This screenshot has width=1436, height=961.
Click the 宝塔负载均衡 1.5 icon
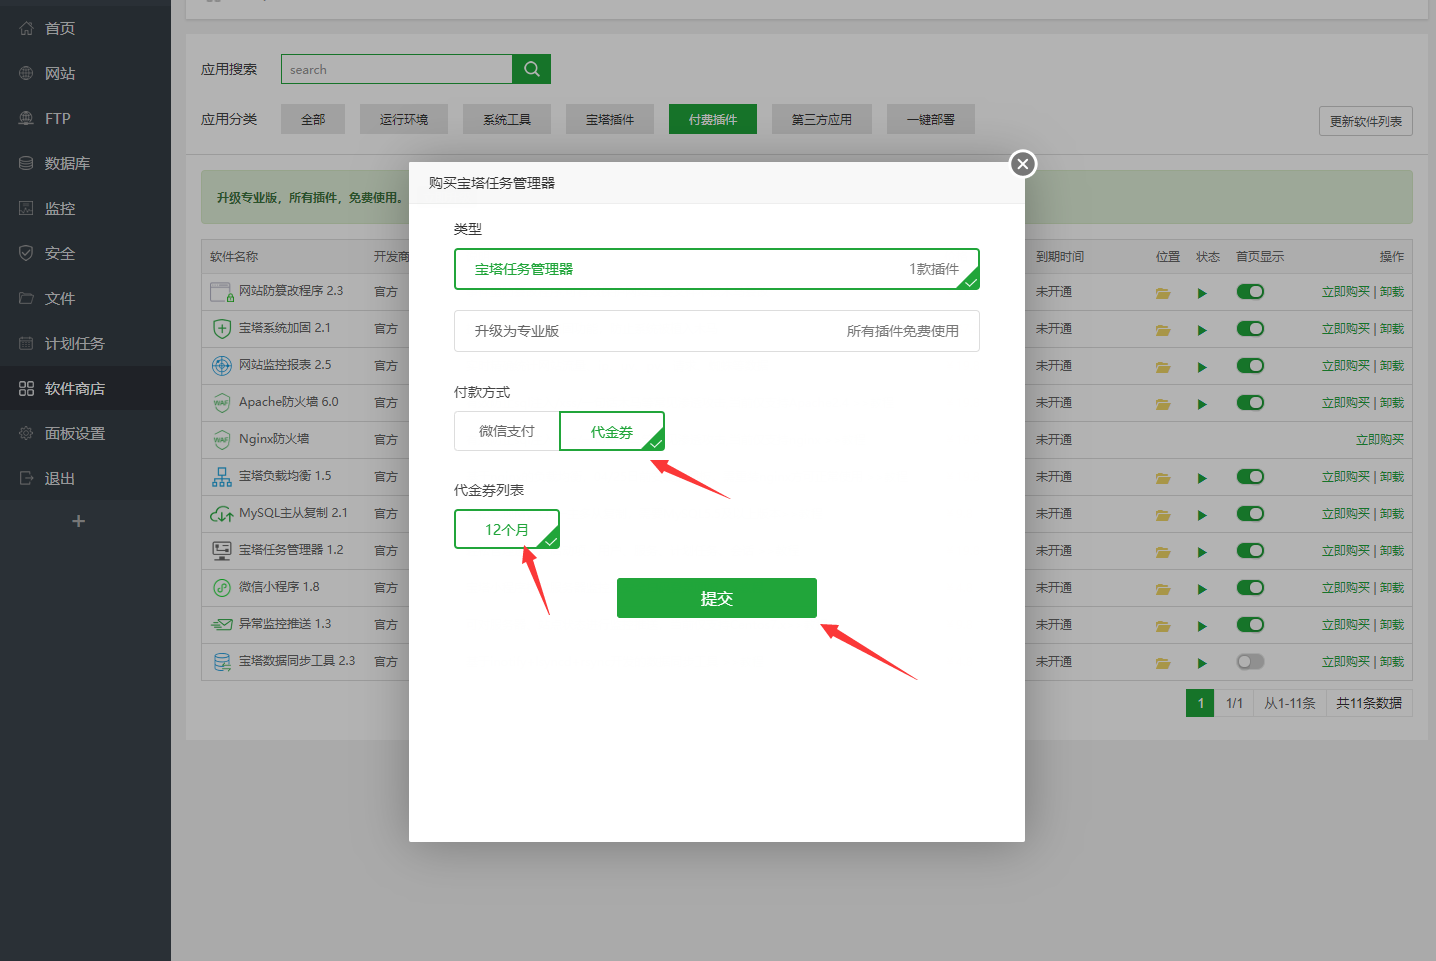pyautogui.click(x=222, y=476)
